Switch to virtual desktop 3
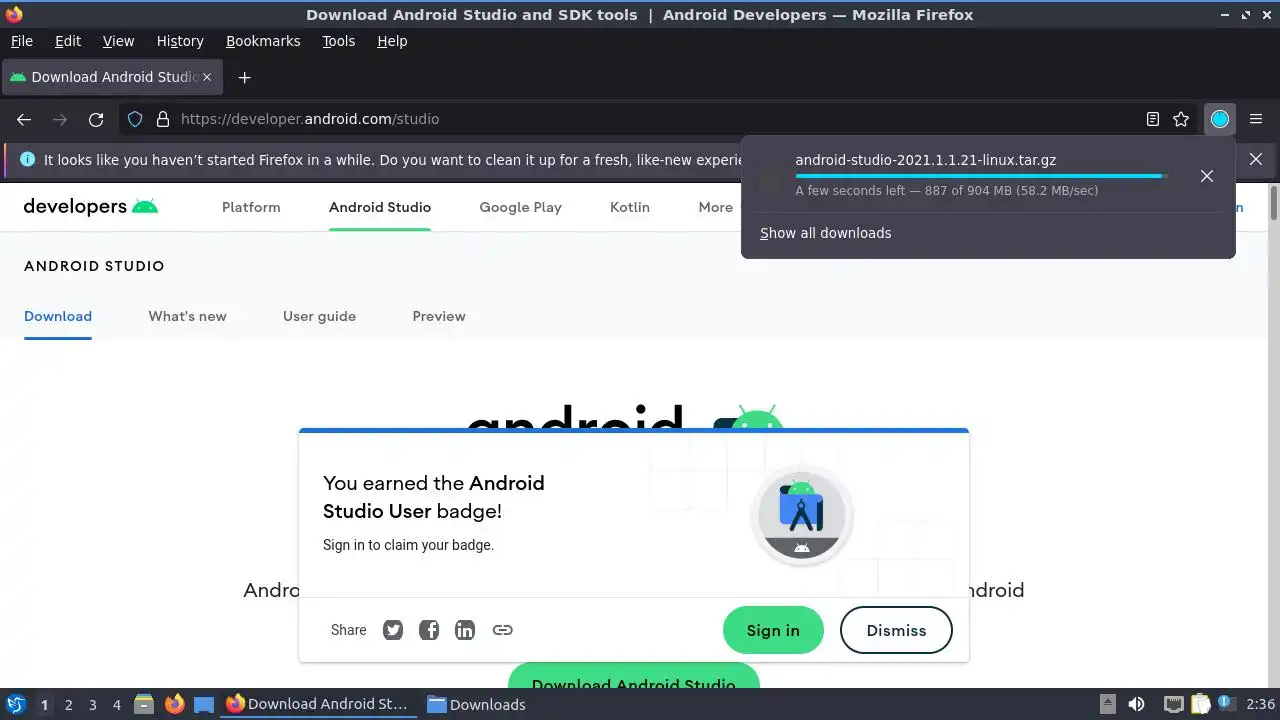 [93, 704]
